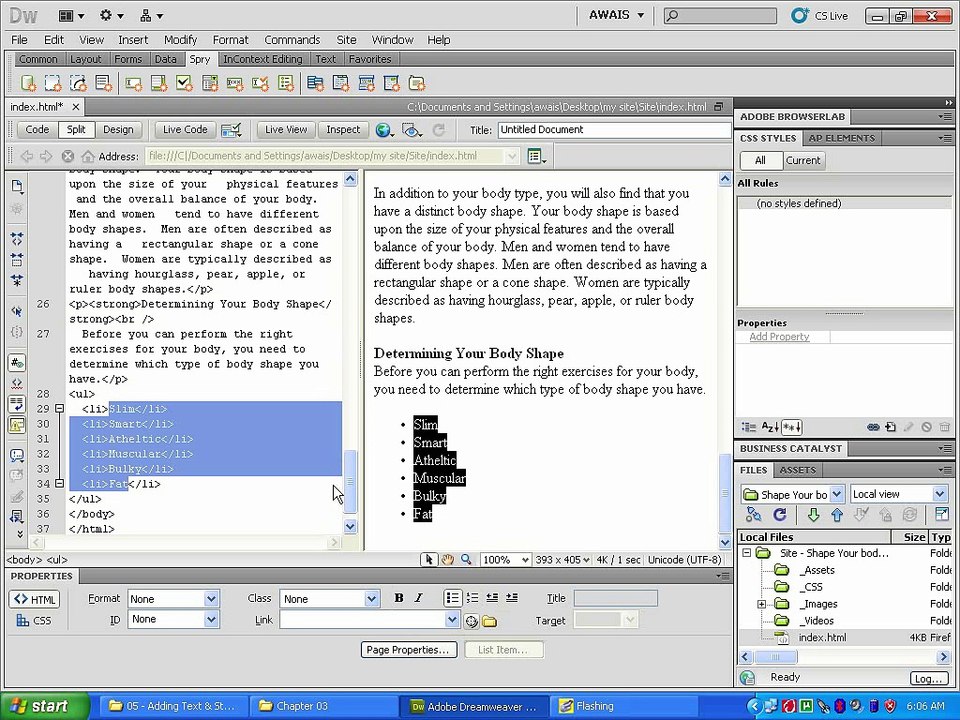Open the Site menu

coord(346,40)
